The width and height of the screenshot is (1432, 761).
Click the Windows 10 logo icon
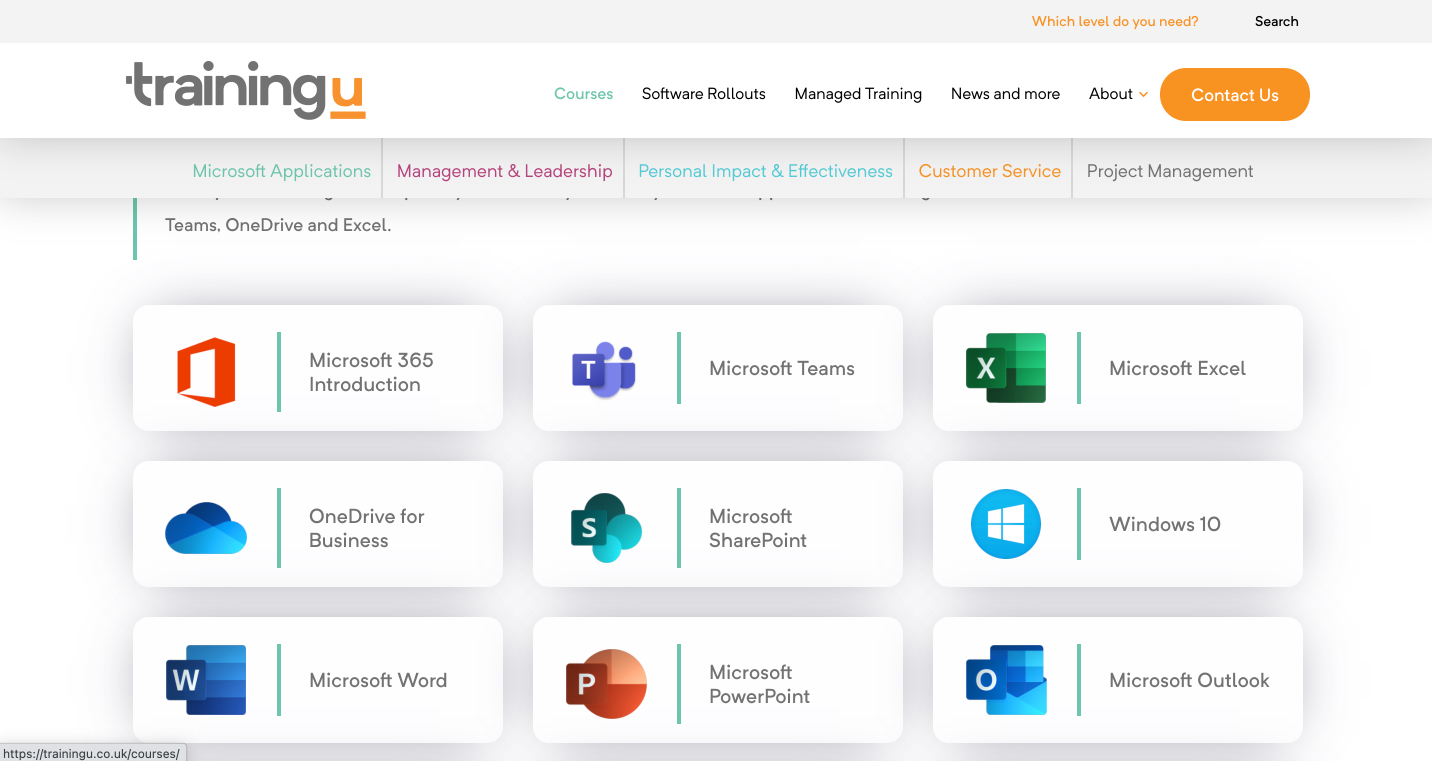[x=1006, y=524]
